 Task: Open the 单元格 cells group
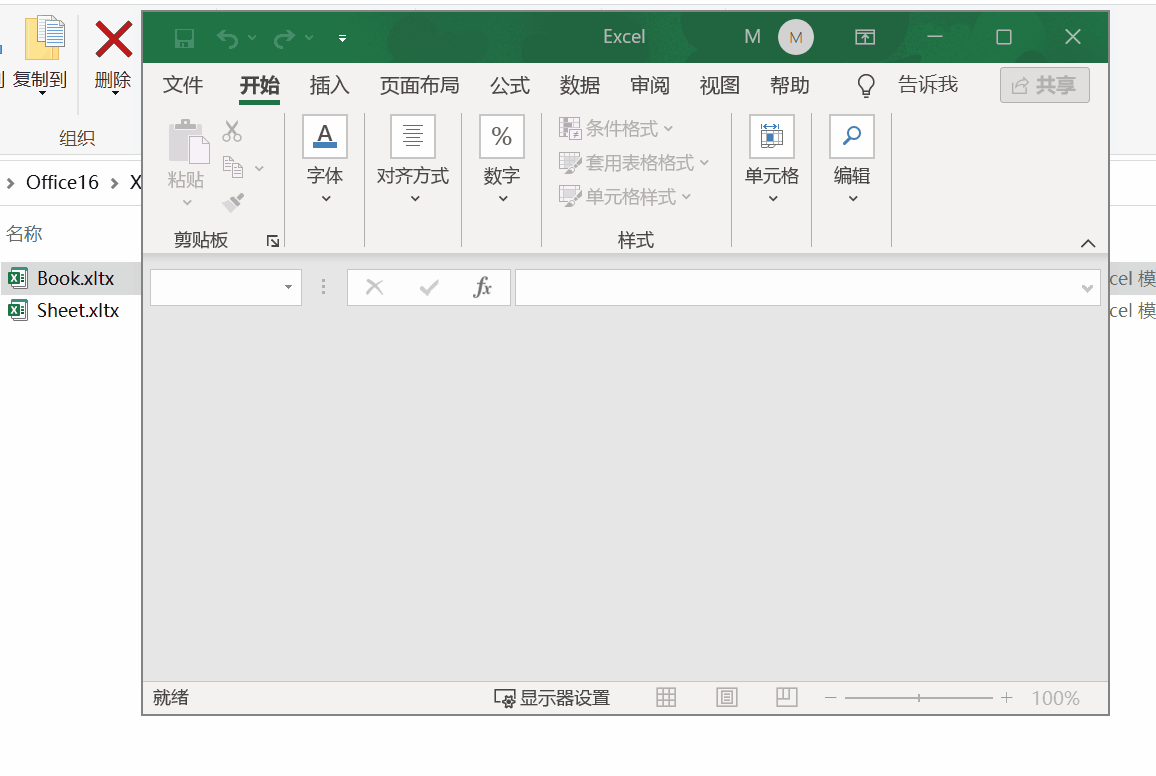(772, 159)
